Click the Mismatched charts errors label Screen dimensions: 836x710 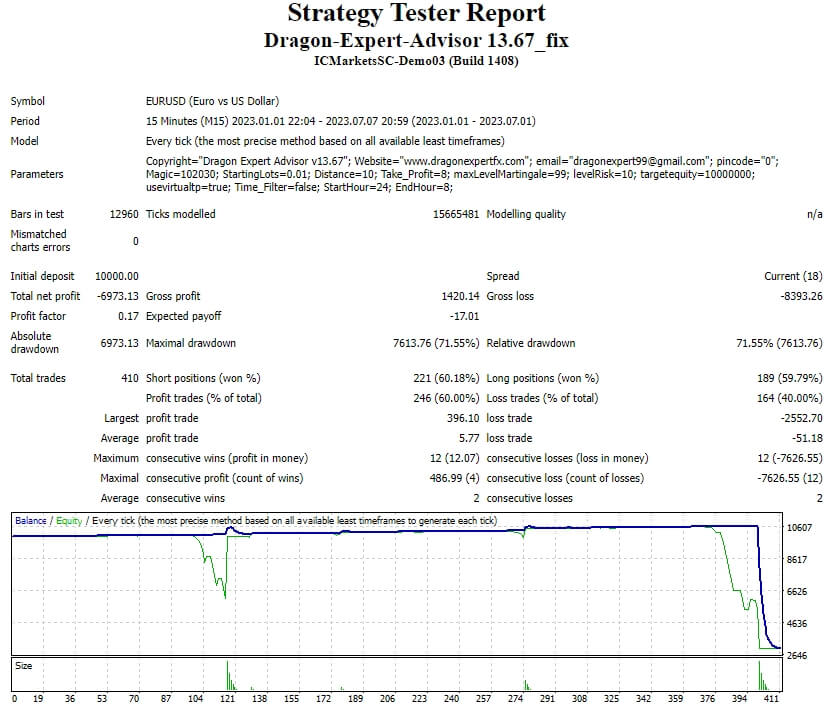[x=40, y=240]
